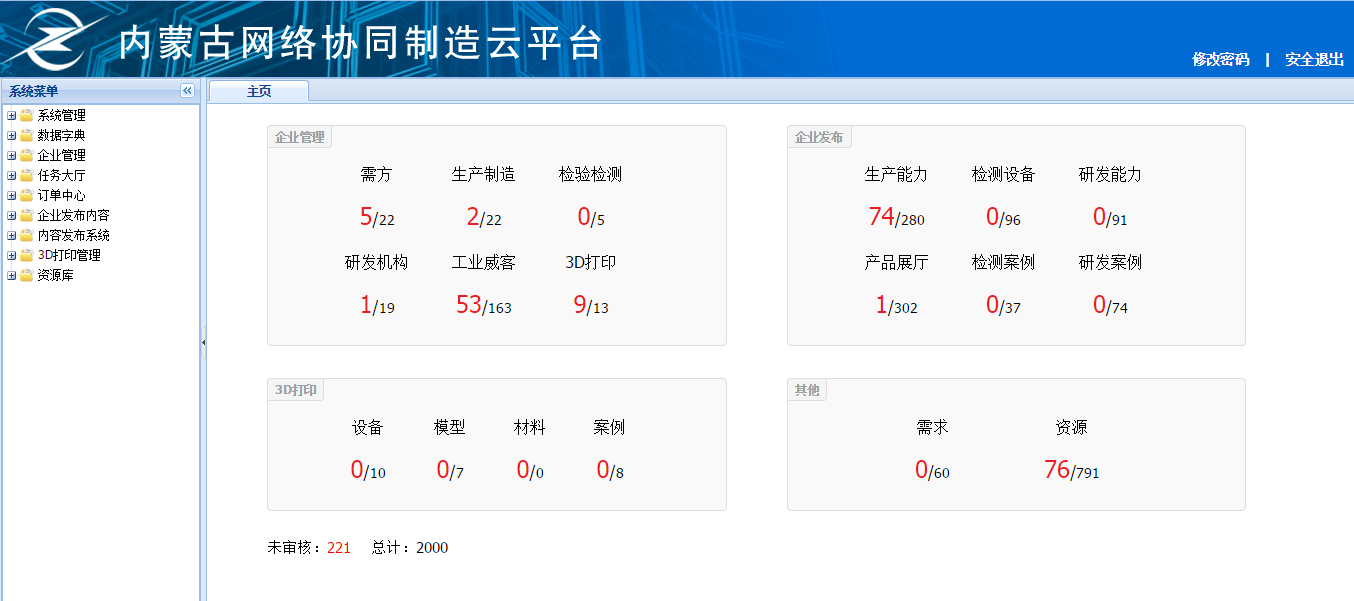Click the folder icon beside 数据字典
This screenshot has height=601, width=1354.
coord(26,136)
